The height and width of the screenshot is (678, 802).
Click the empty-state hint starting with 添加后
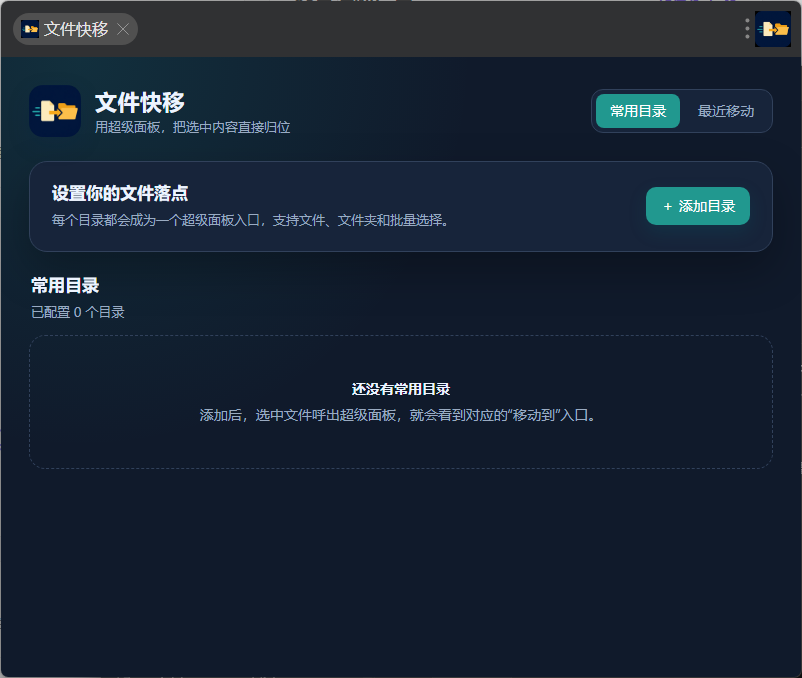(397, 415)
